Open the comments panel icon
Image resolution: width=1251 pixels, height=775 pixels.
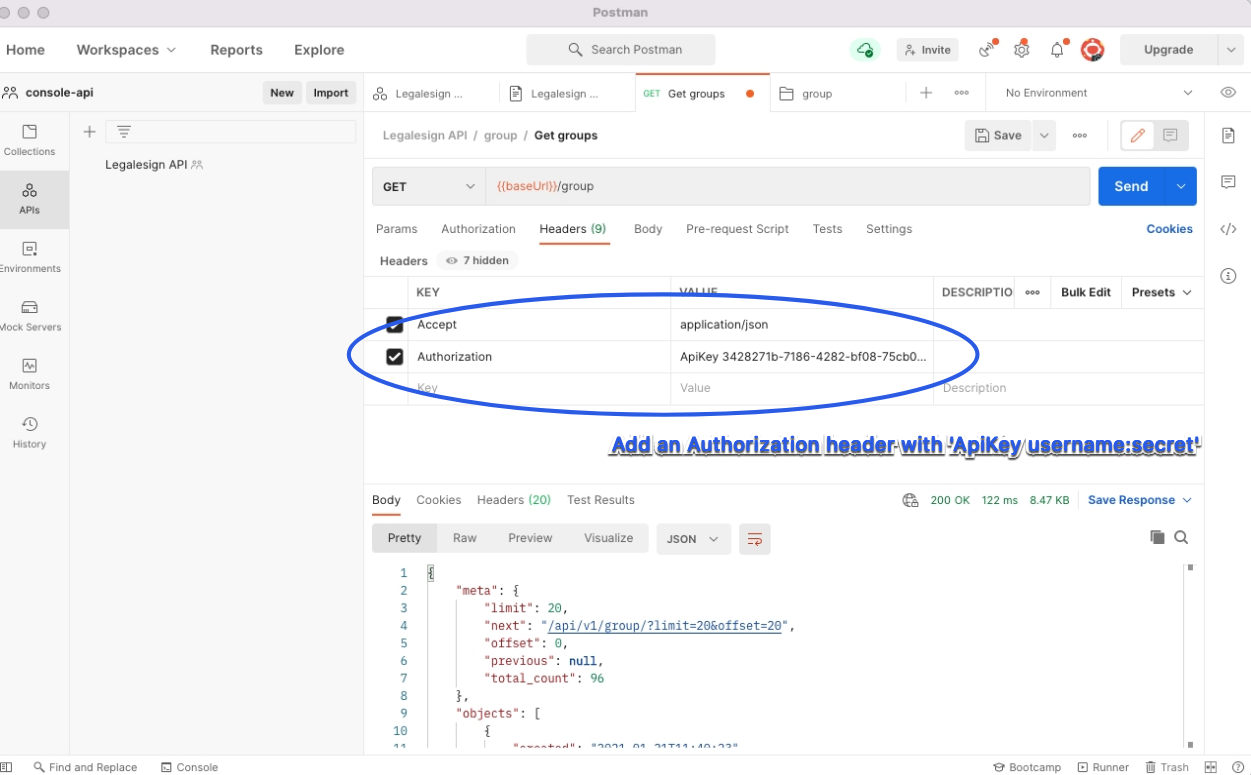1228,182
